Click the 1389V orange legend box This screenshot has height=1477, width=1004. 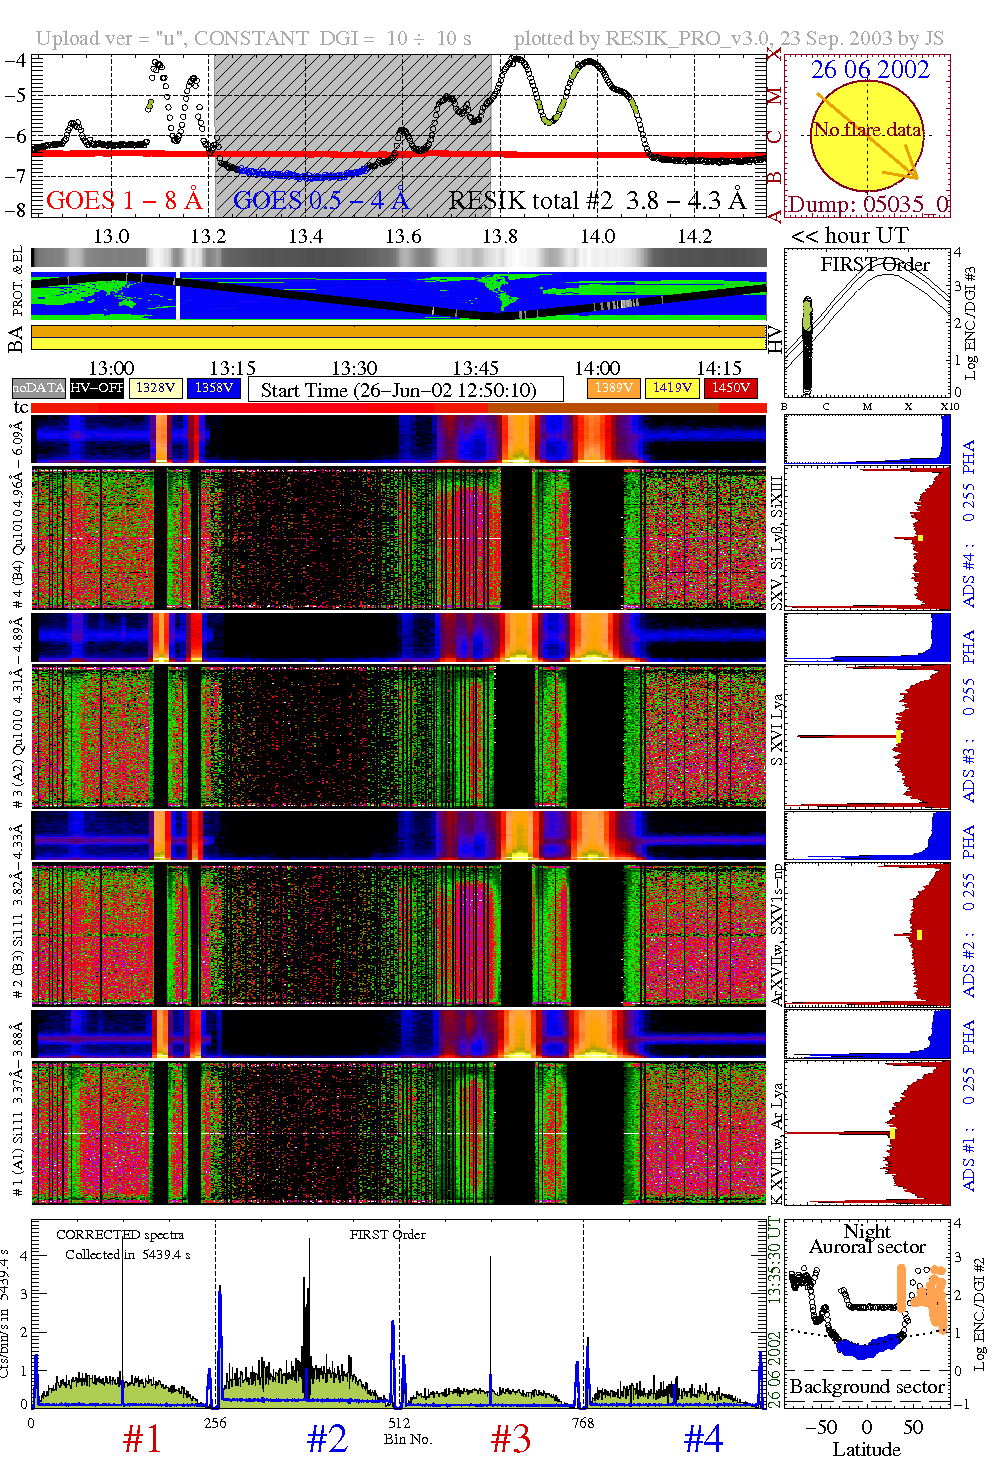click(613, 388)
